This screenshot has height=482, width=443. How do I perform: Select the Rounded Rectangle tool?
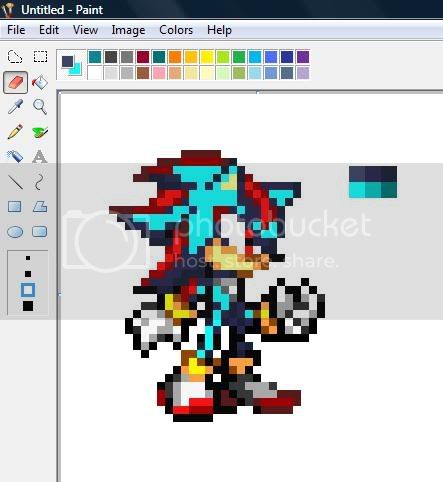pos(40,231)
